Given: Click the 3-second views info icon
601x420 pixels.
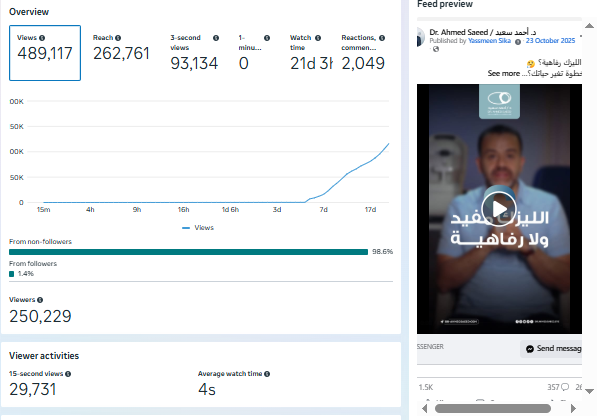Looking at the screenshot, I should (216, 37).
